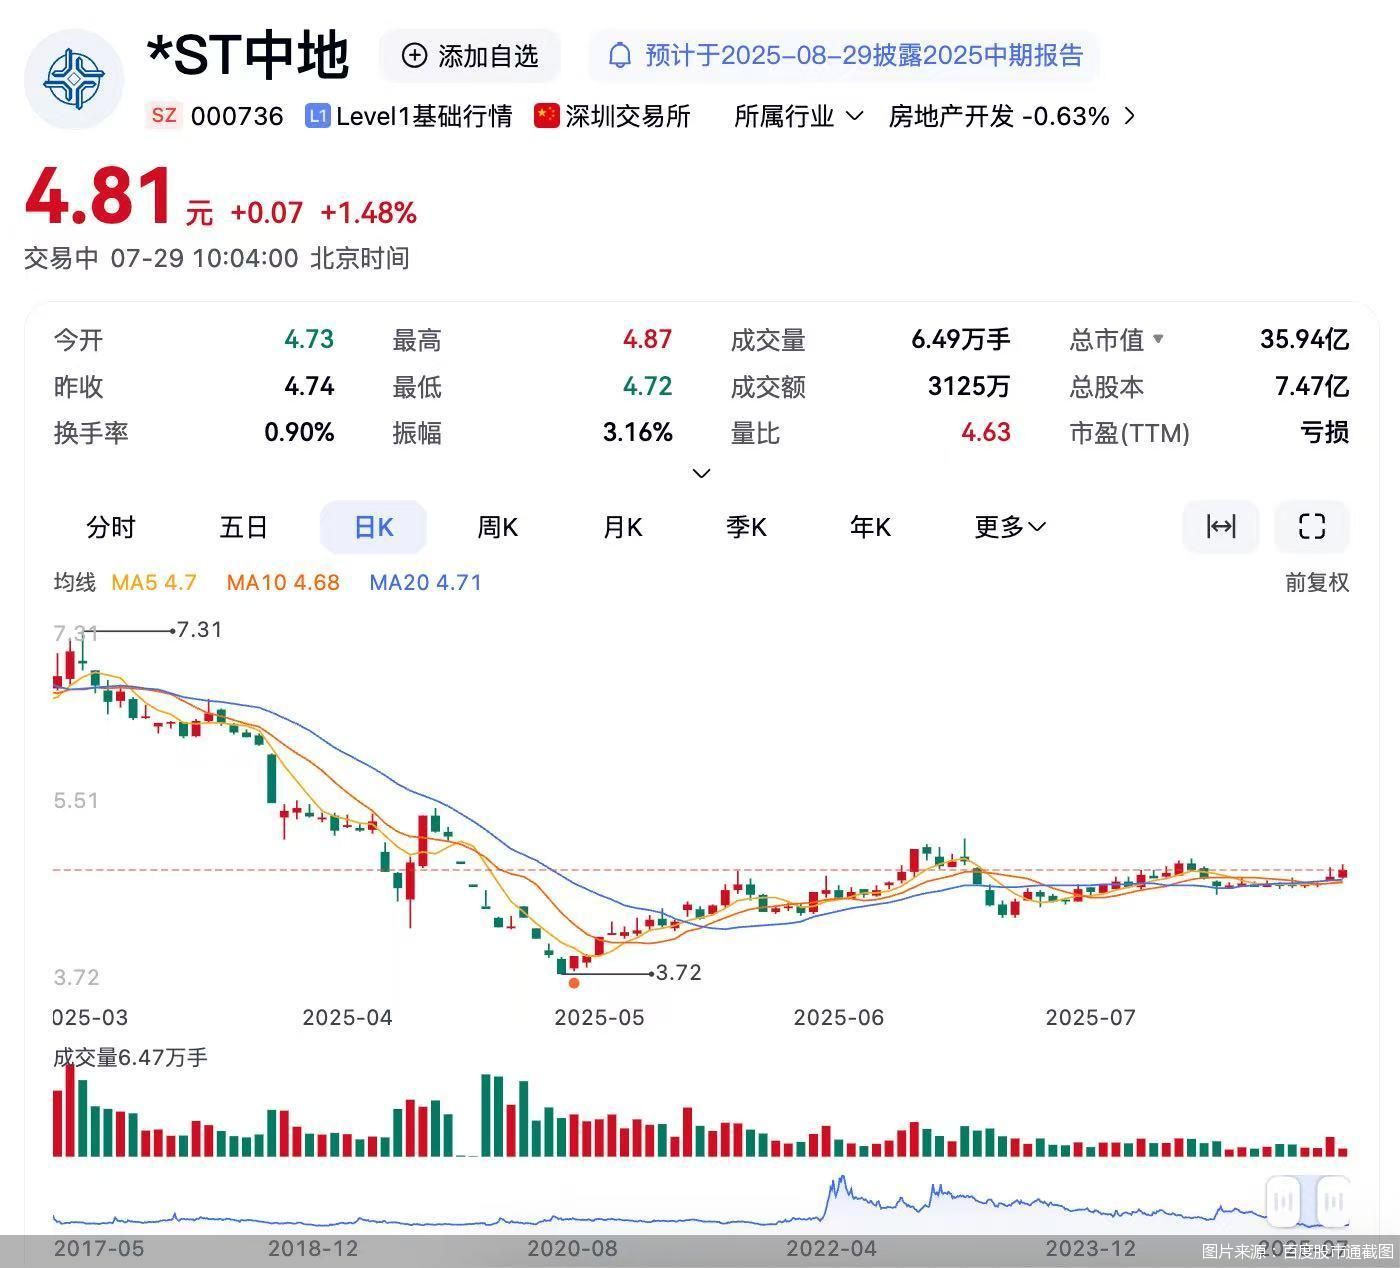Click Level1基础行情 label
The image size is (1400, 1268).
pyautogui.click(x=424, y=116)
